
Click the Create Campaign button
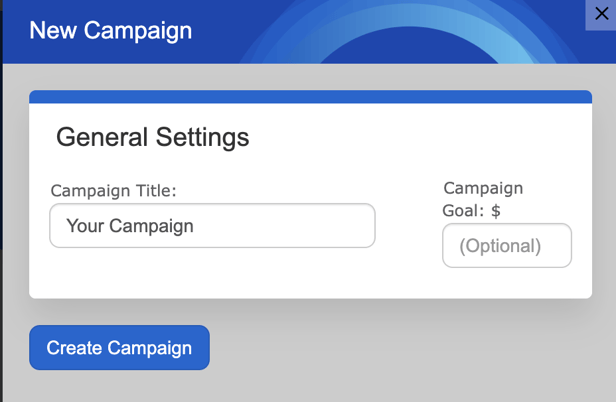[x=119, y=347]
